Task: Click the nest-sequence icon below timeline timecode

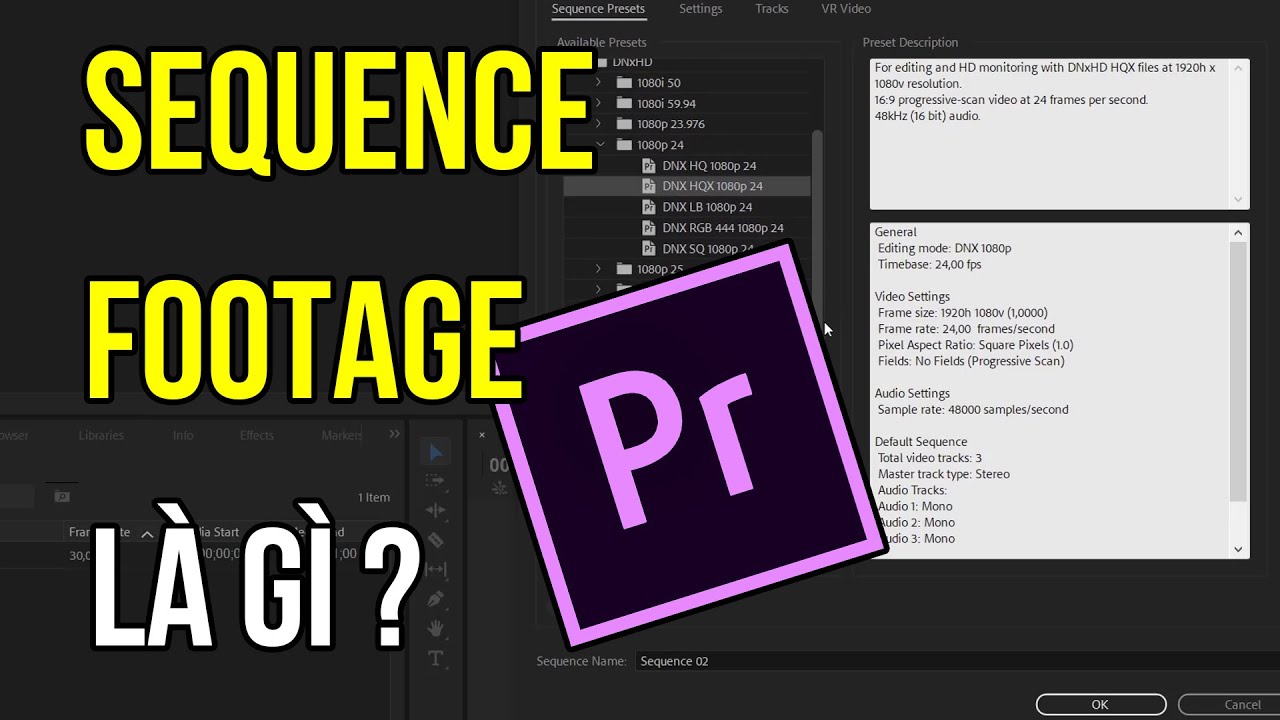Action: point(499,488)
